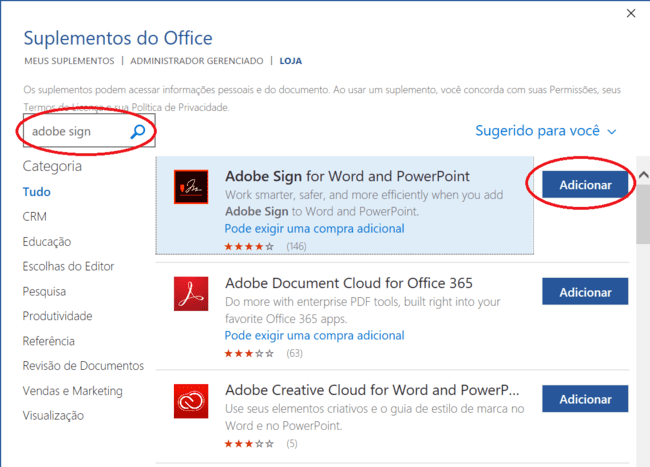Image resolution: width=650 pixels, height=467 pixels.
Task: Select the Visualização category
Action: pos(53,416)
